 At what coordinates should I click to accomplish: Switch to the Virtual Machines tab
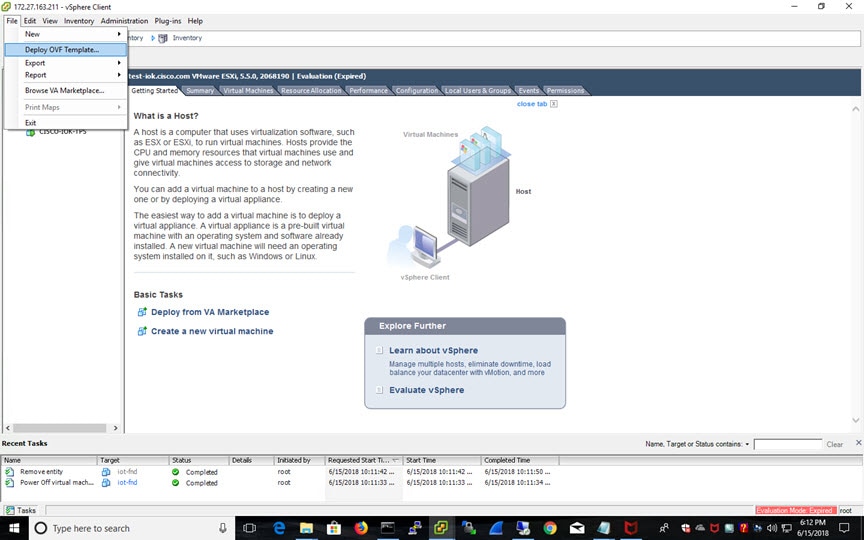coord(248,90)
